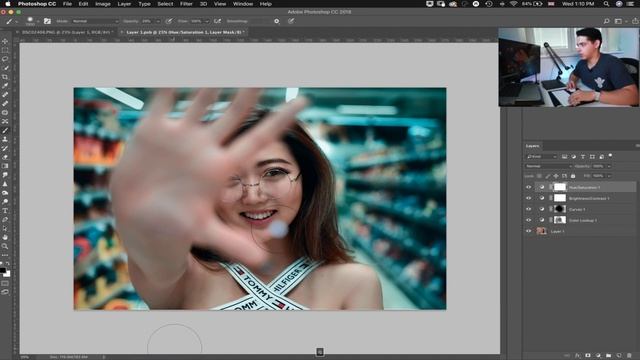Open brush preset picker arrow
640x360 pixels.
click(38, 21)
